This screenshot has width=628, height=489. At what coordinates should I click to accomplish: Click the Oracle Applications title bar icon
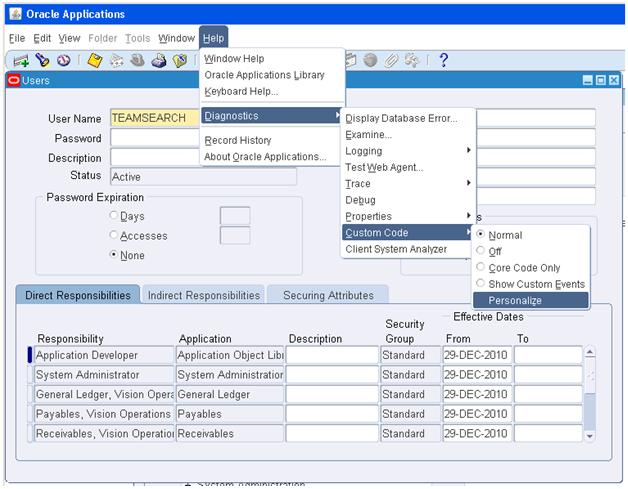[x=16, y=14]
